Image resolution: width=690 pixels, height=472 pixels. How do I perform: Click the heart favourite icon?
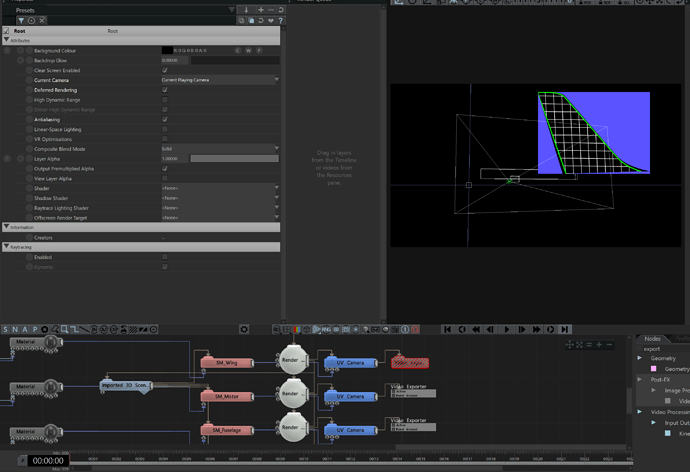[271, 21]
